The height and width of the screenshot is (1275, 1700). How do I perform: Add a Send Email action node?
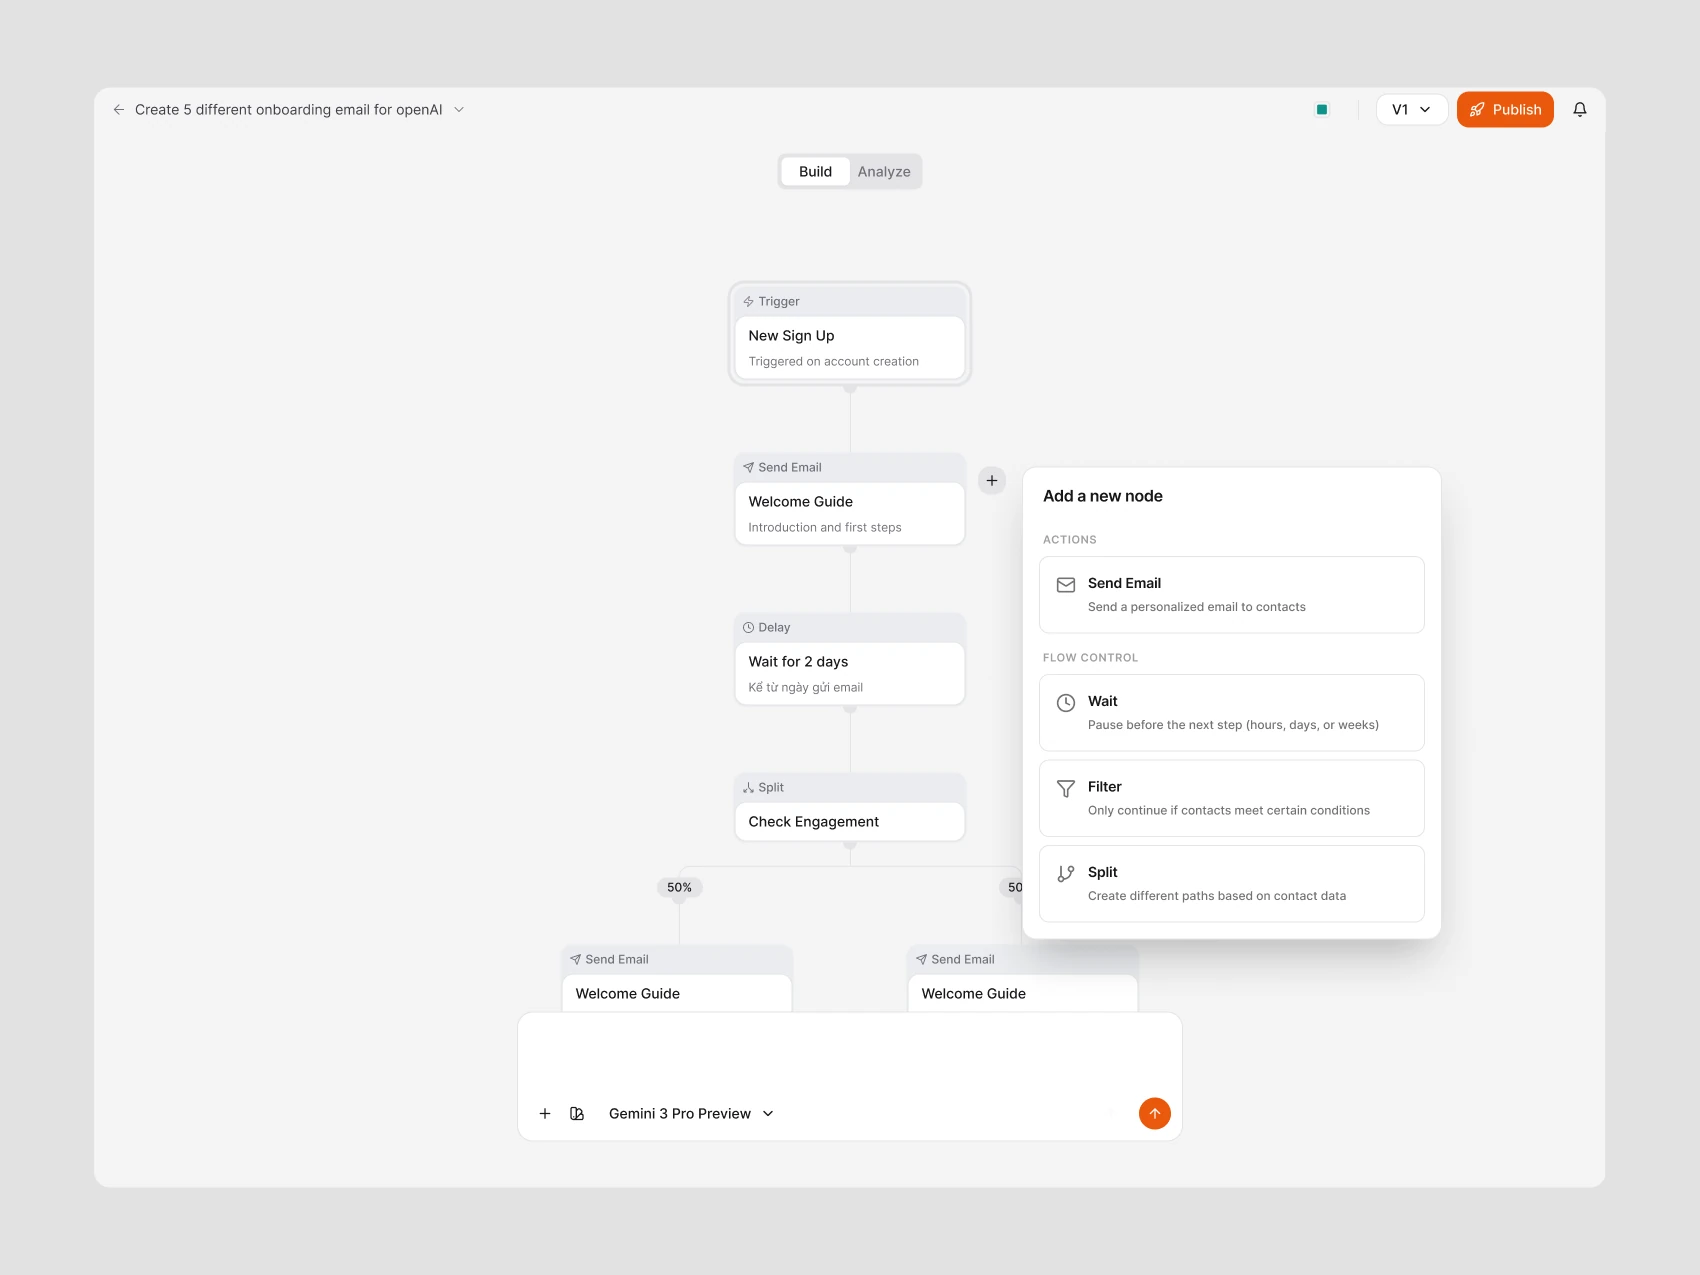(x=1232, y=595)
